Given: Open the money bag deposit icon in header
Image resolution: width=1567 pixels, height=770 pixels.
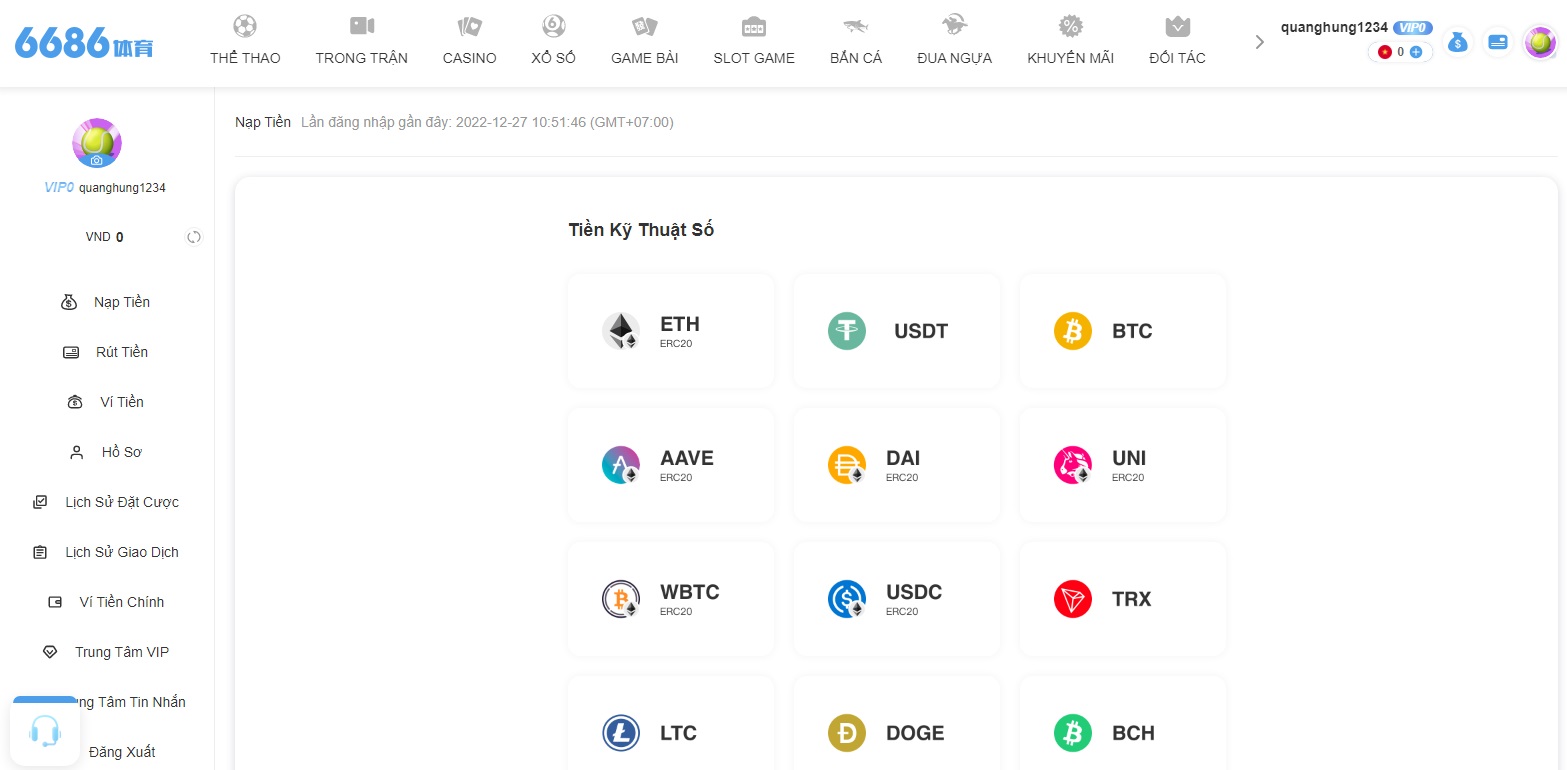Looking at the screenshot, I should pos(1458,42).
